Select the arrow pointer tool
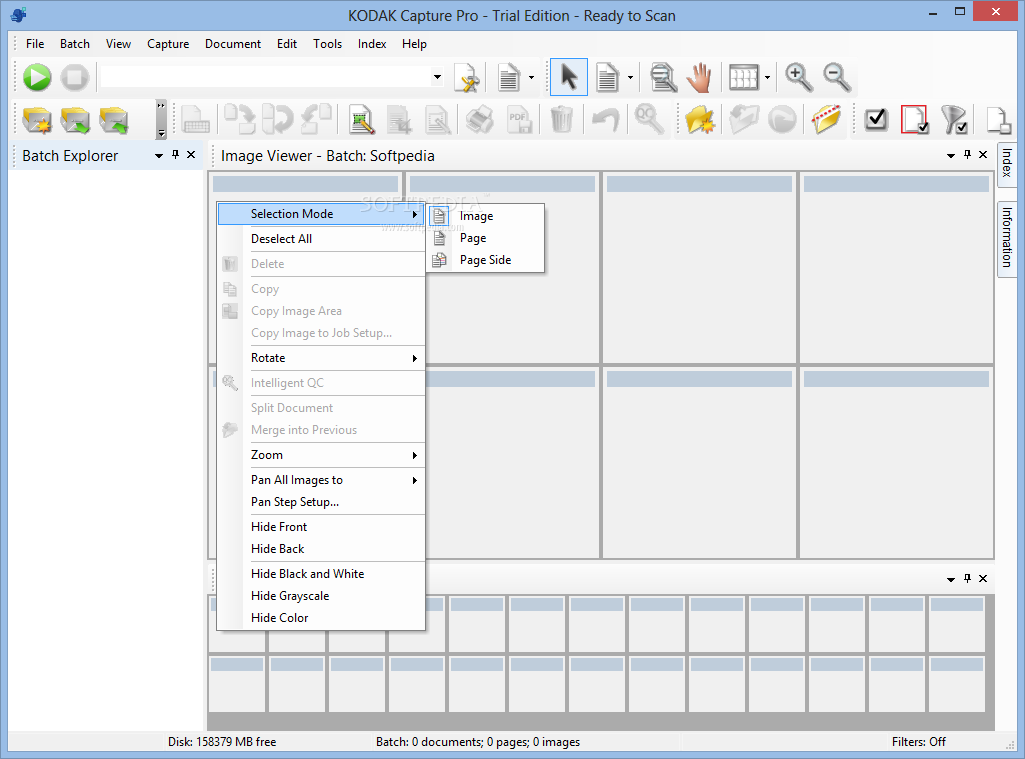The image size is (1025, 759). click(569, 77)
